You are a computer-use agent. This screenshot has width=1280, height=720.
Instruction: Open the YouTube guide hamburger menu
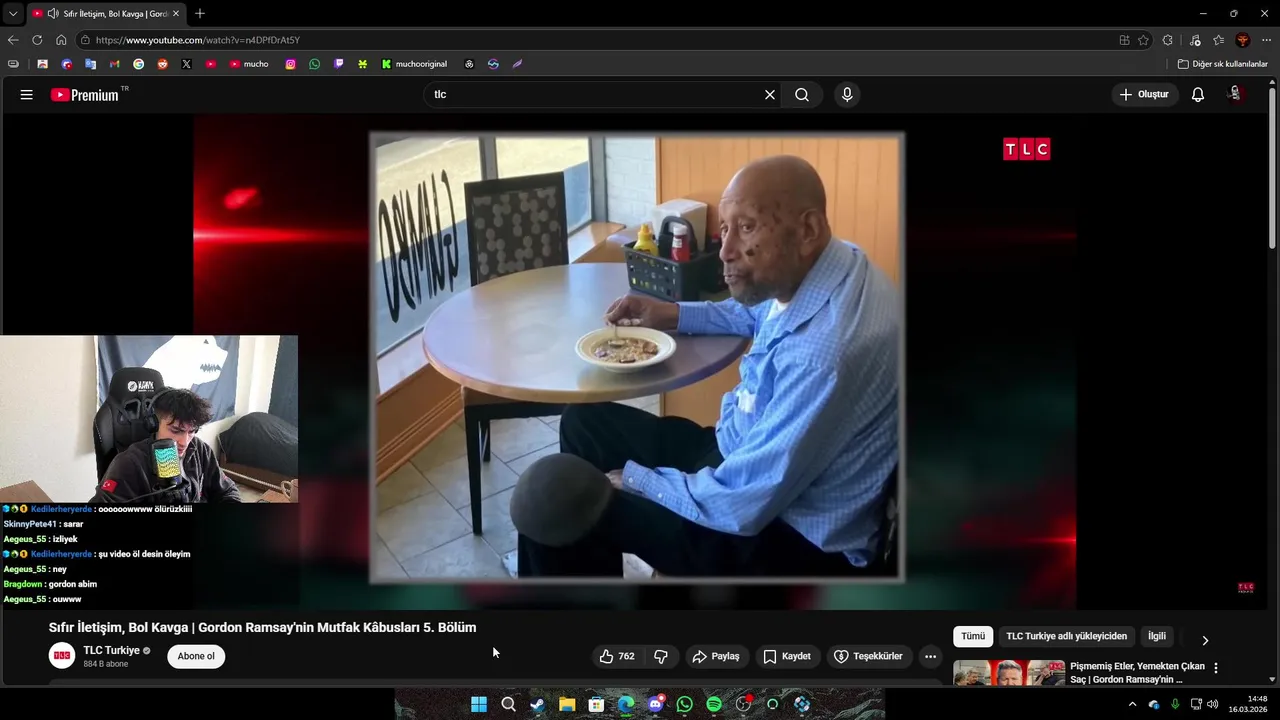(x=27, y=94)
